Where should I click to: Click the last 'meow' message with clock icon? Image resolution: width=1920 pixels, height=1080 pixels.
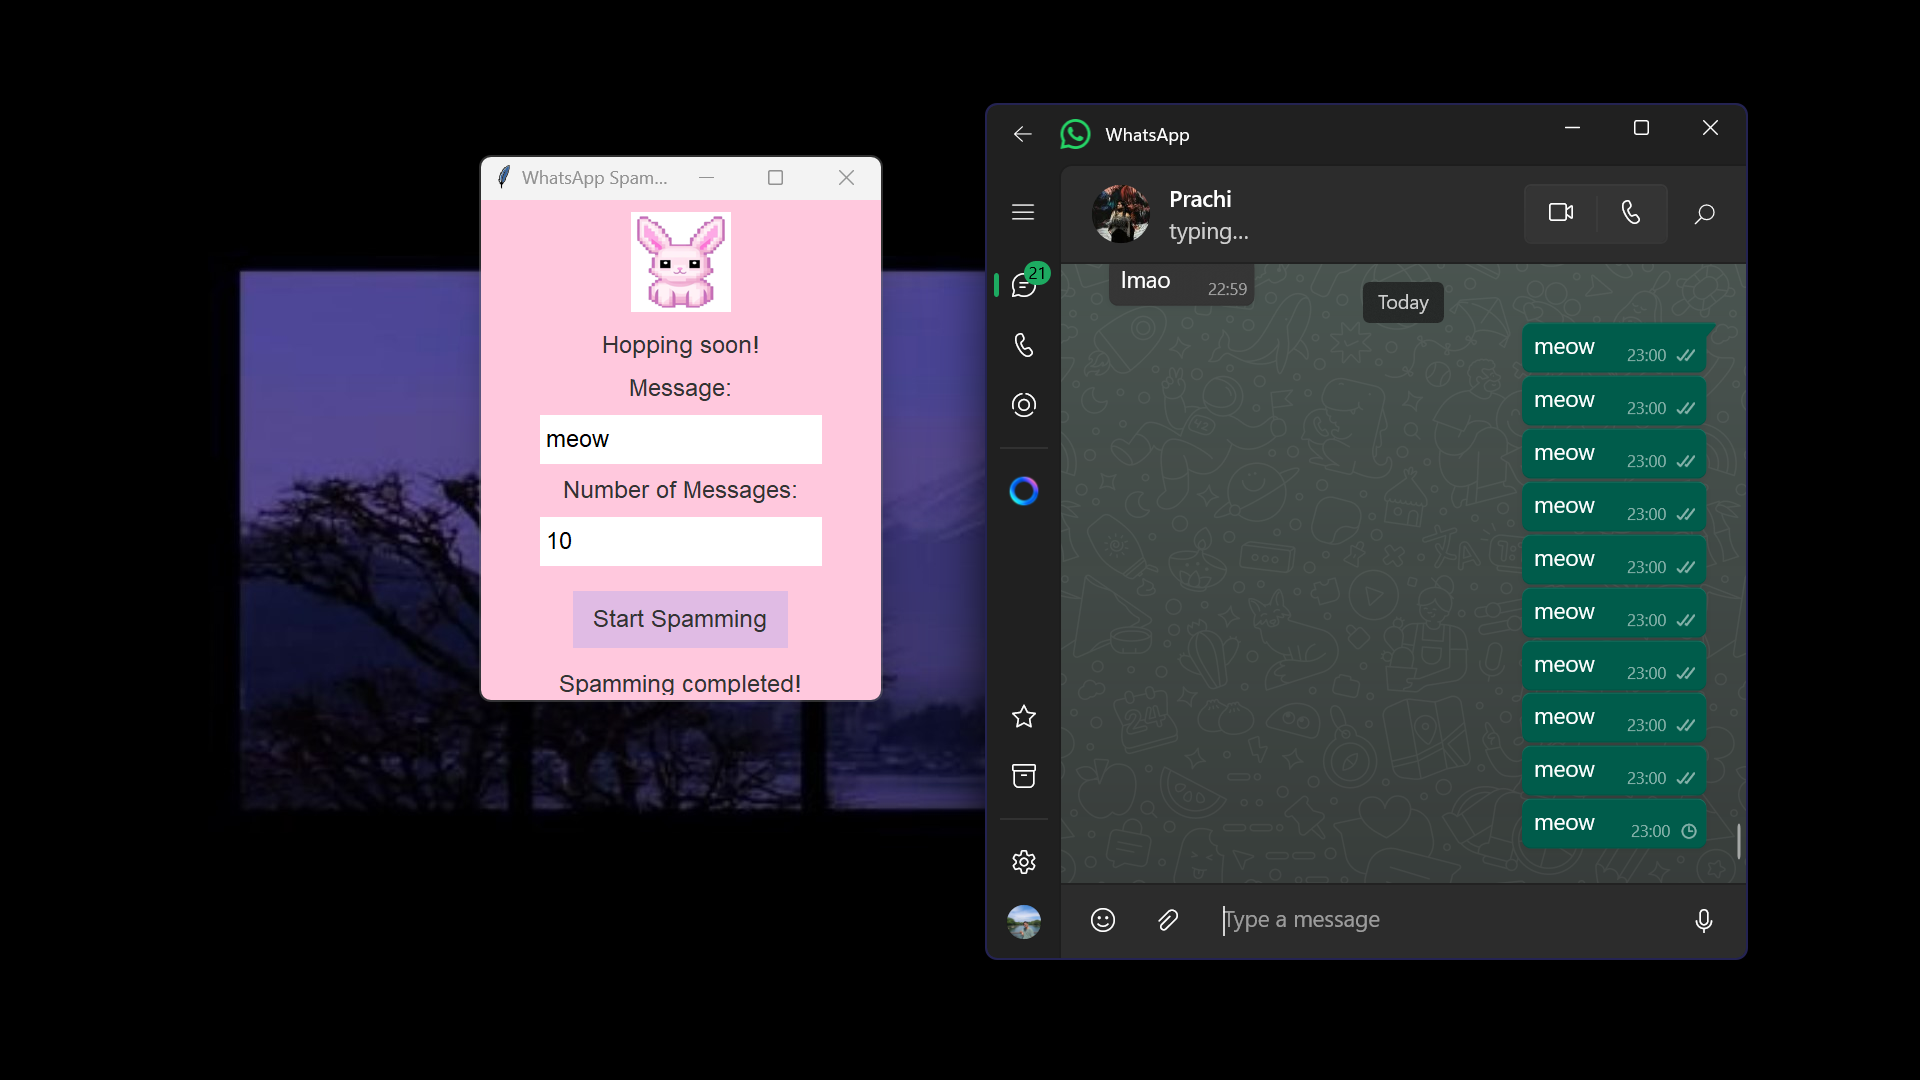(x=1614, y=824)
